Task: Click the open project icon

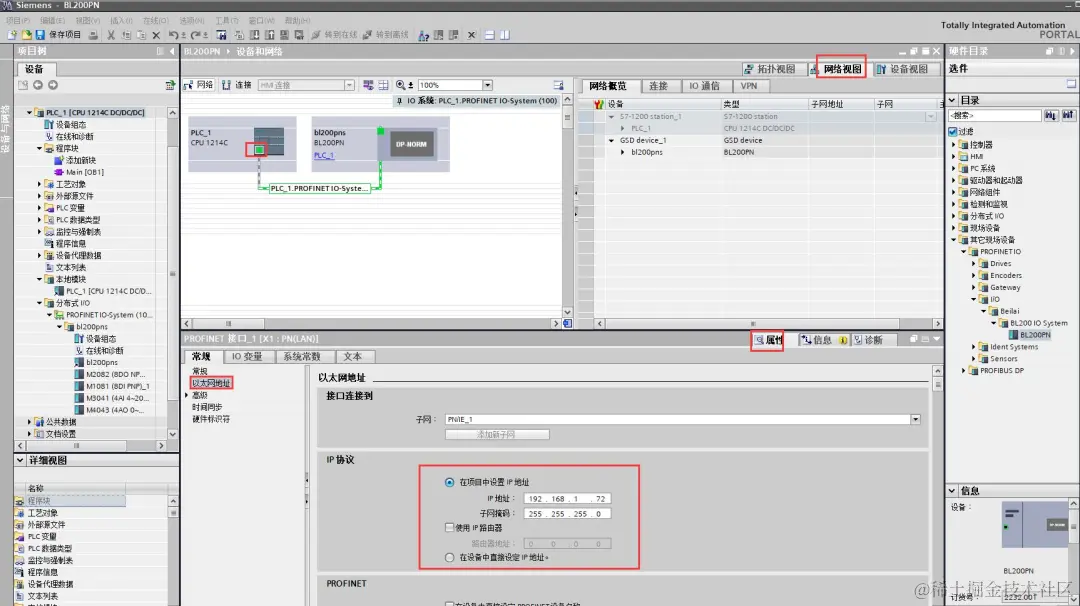Action: 26,34
